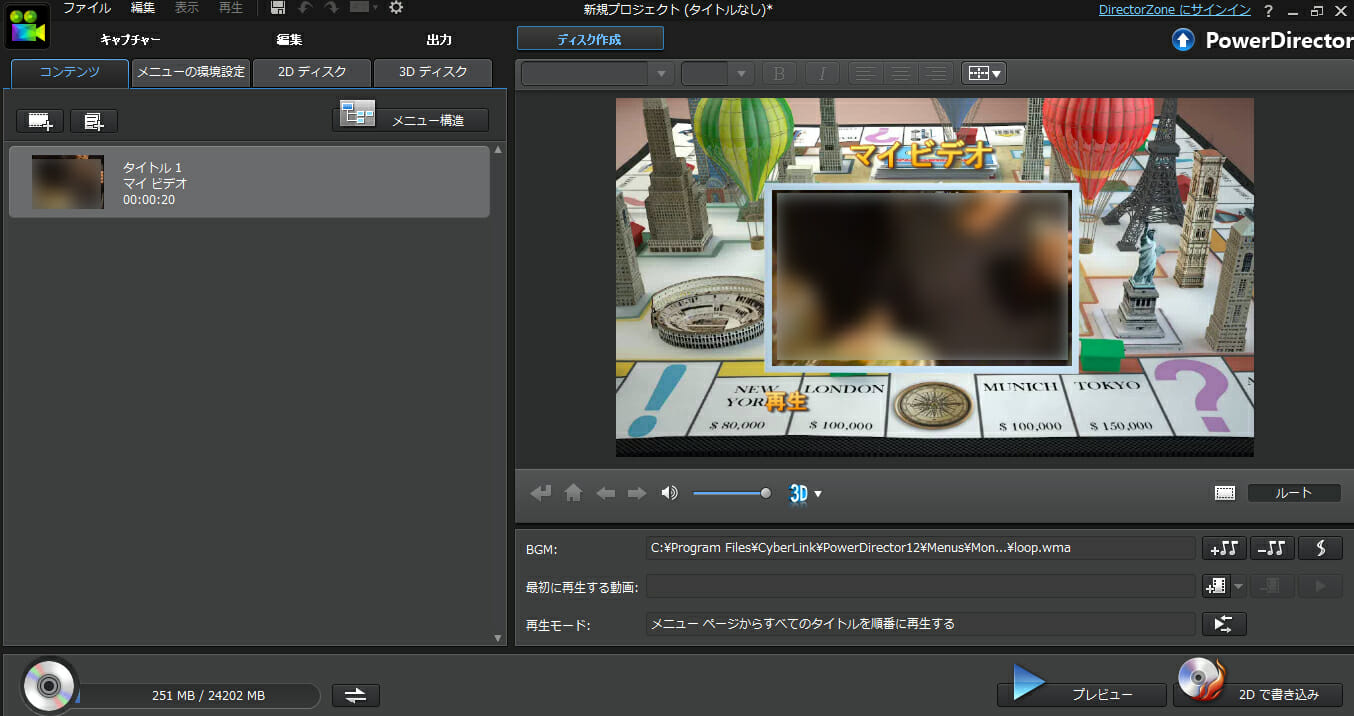
Task: Click the PowerDirector upgrade arrow icon
Action: [x=1183, y=40]
